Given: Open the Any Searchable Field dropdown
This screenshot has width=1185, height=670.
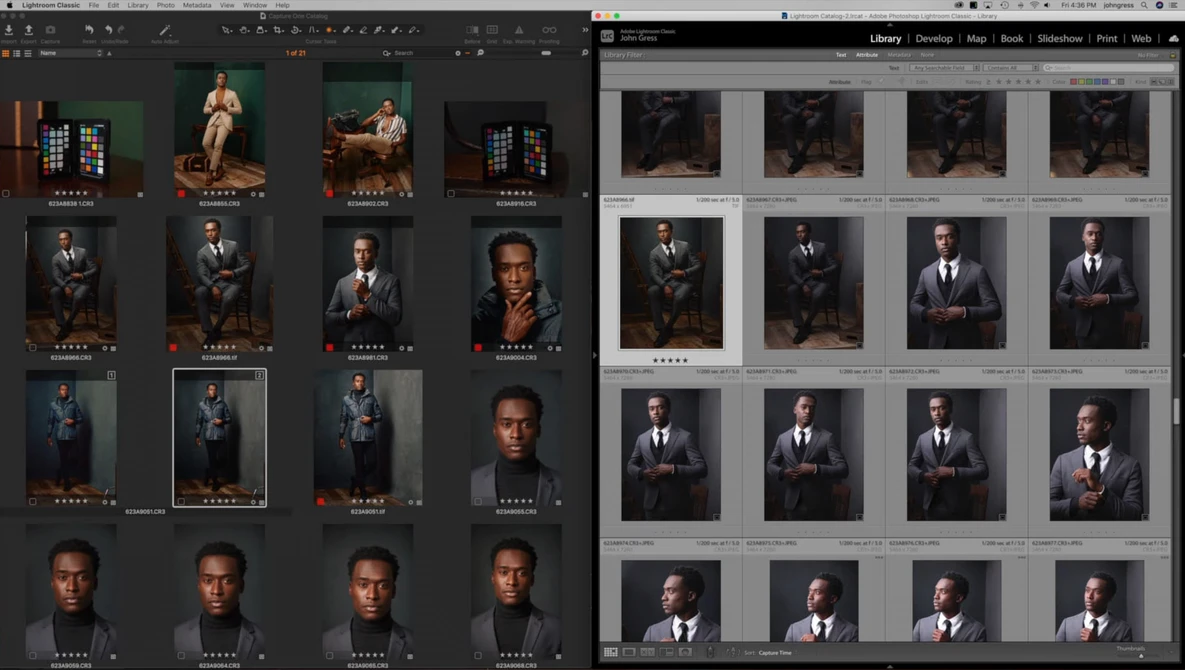Looking at the screenshot, I should 945,68.
